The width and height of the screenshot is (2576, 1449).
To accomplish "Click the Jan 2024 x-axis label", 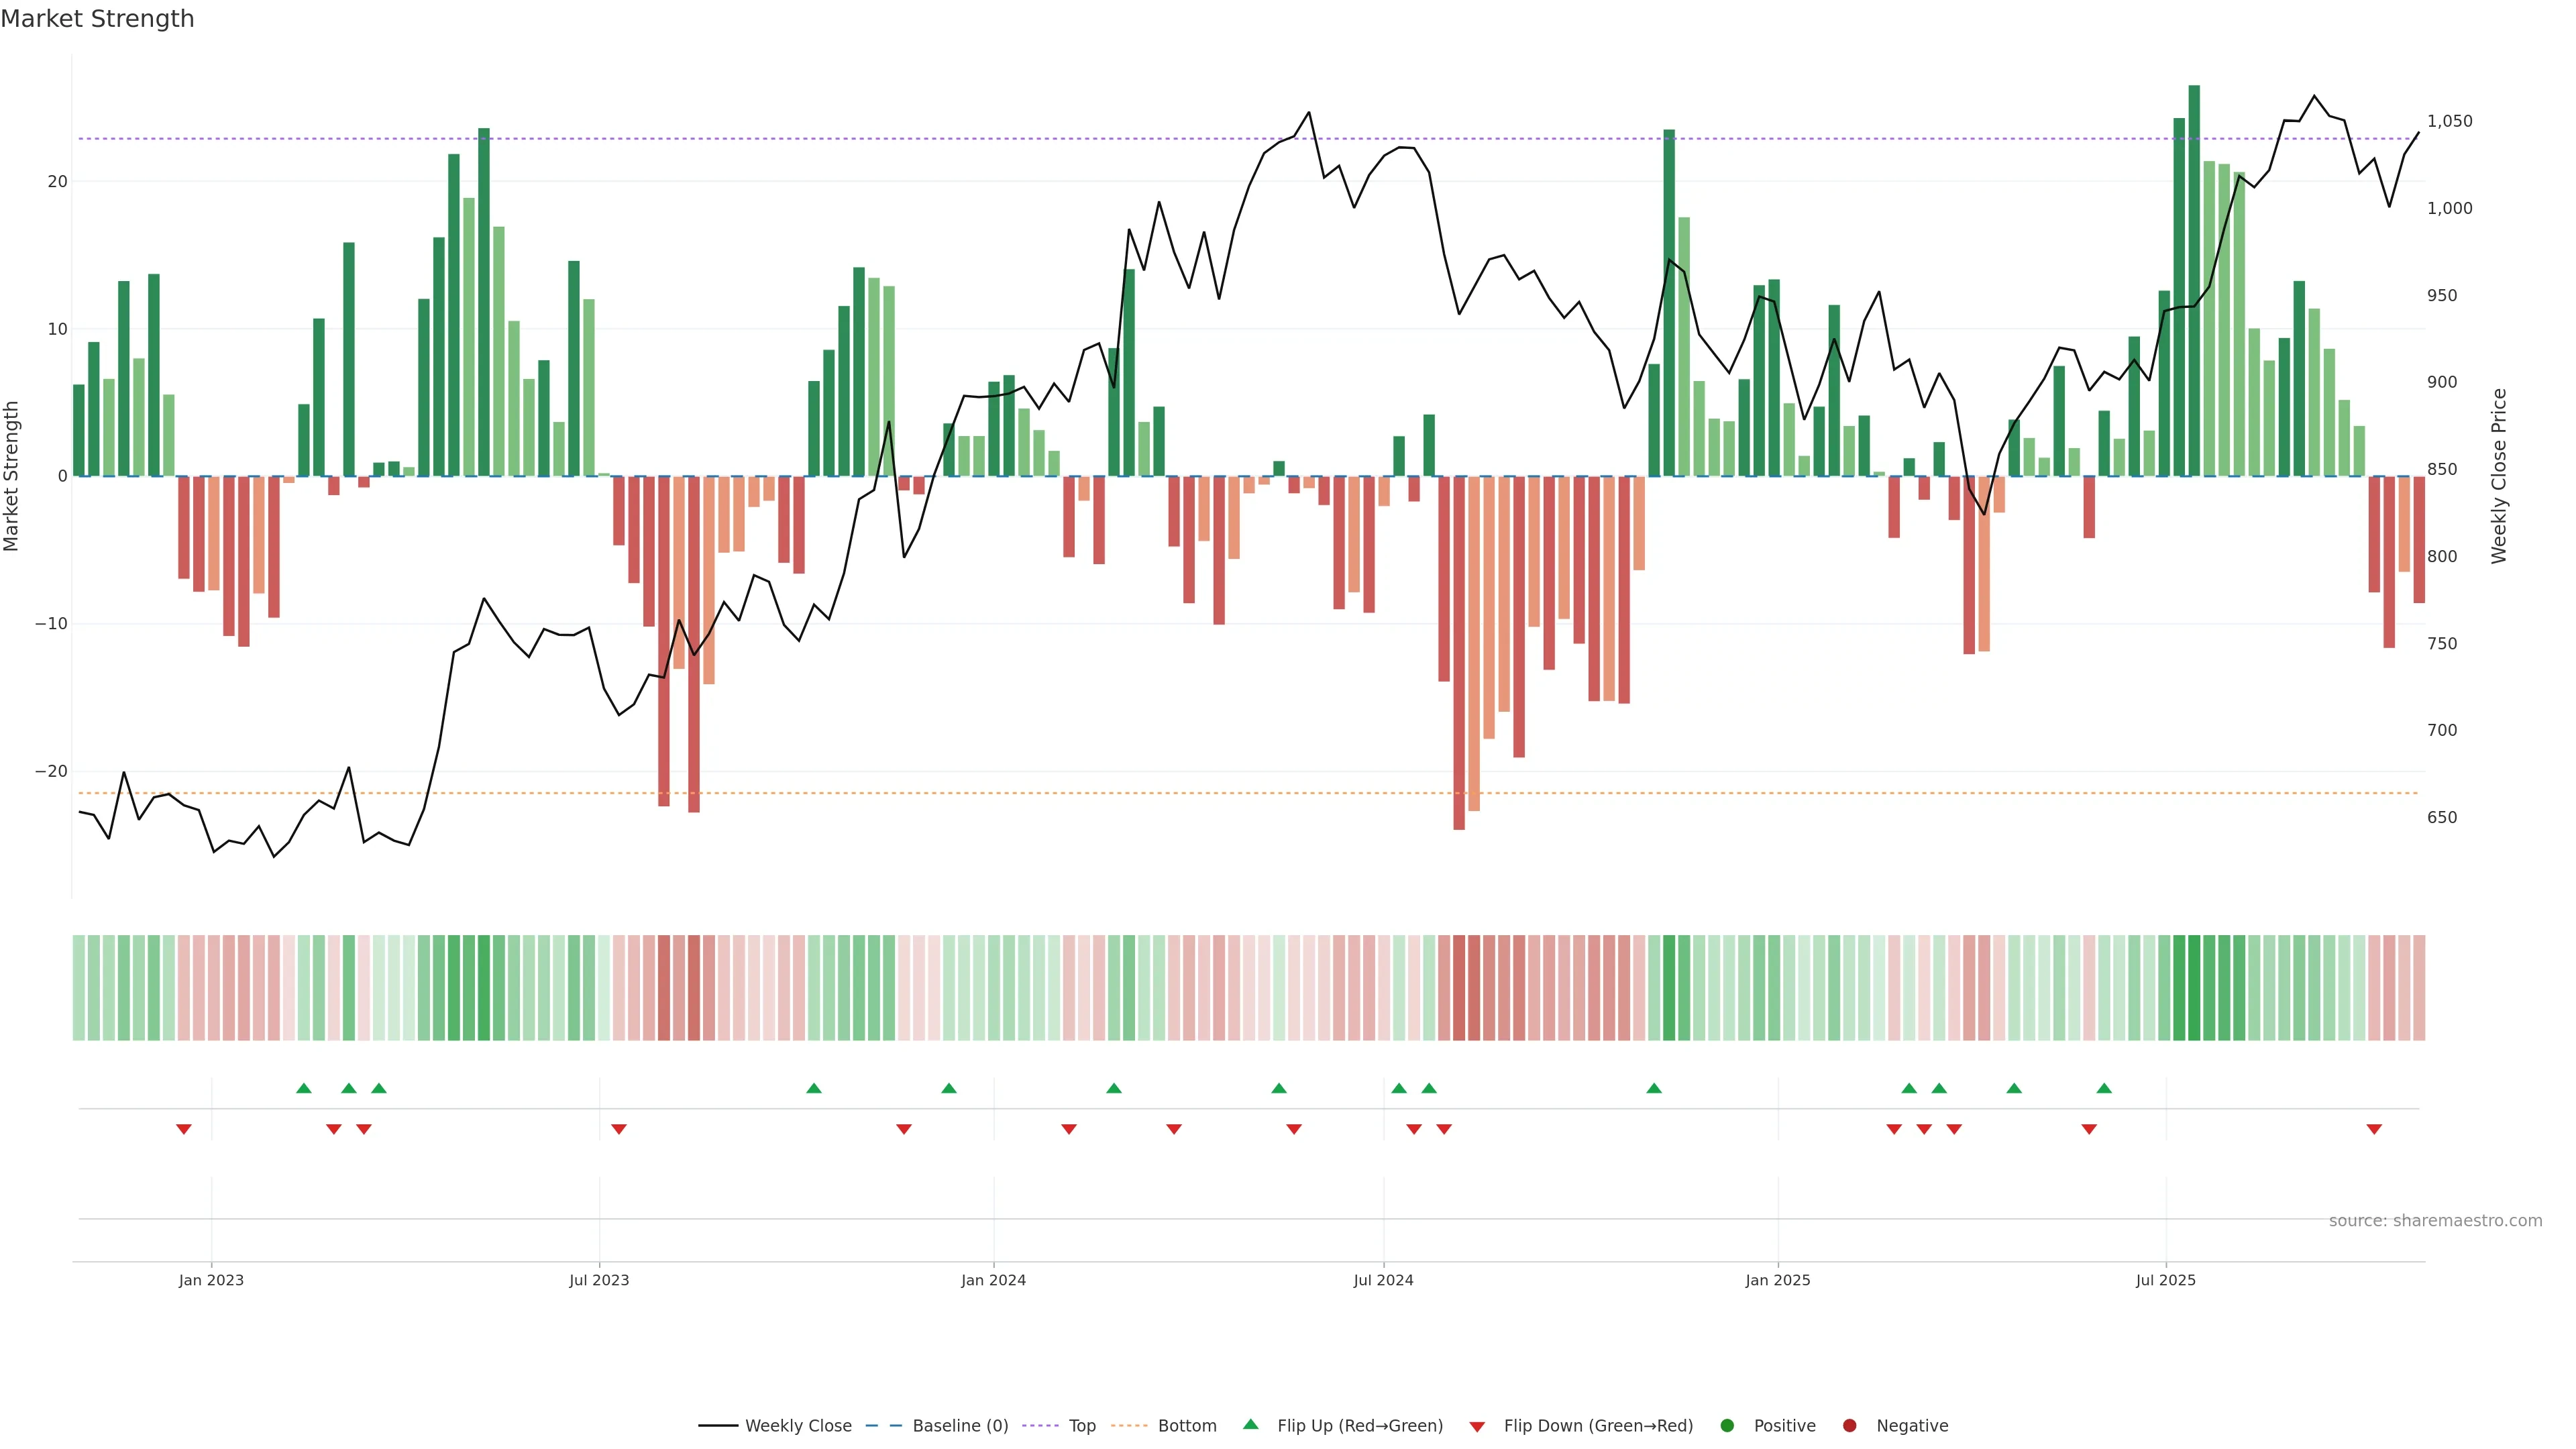I will (993, 1280).
